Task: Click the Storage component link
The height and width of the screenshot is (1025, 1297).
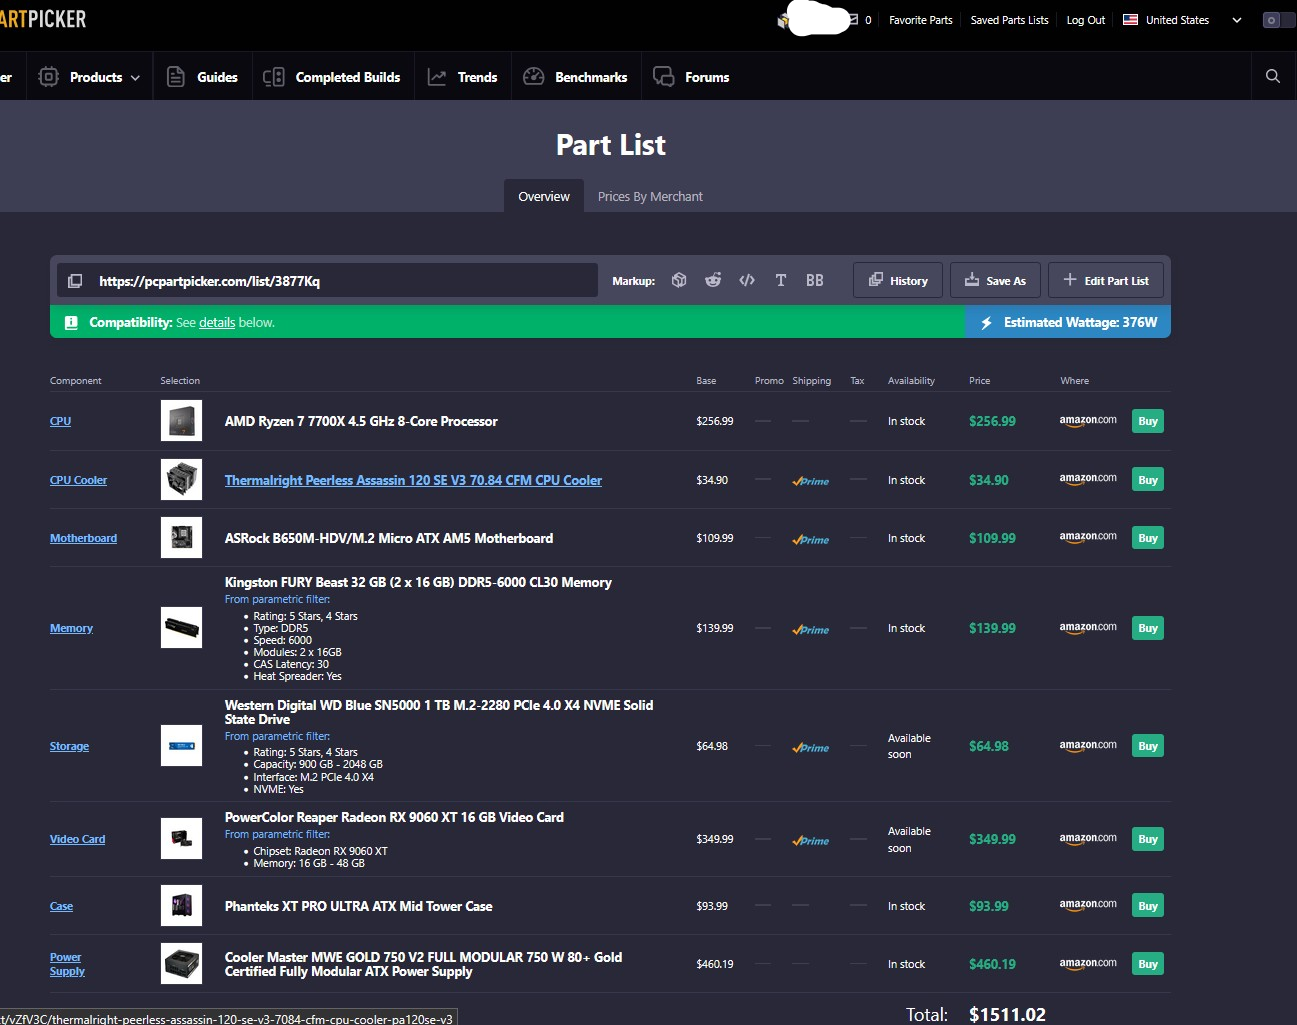Action: click(69, 746)
